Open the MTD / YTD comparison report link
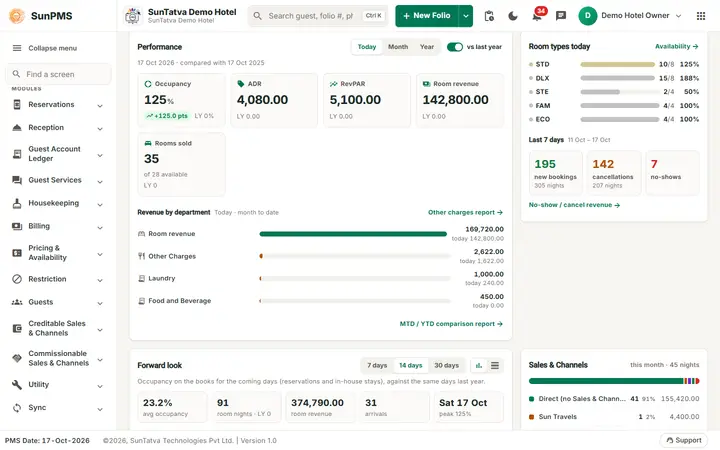 pyautogui.click(x=451, y=324)
